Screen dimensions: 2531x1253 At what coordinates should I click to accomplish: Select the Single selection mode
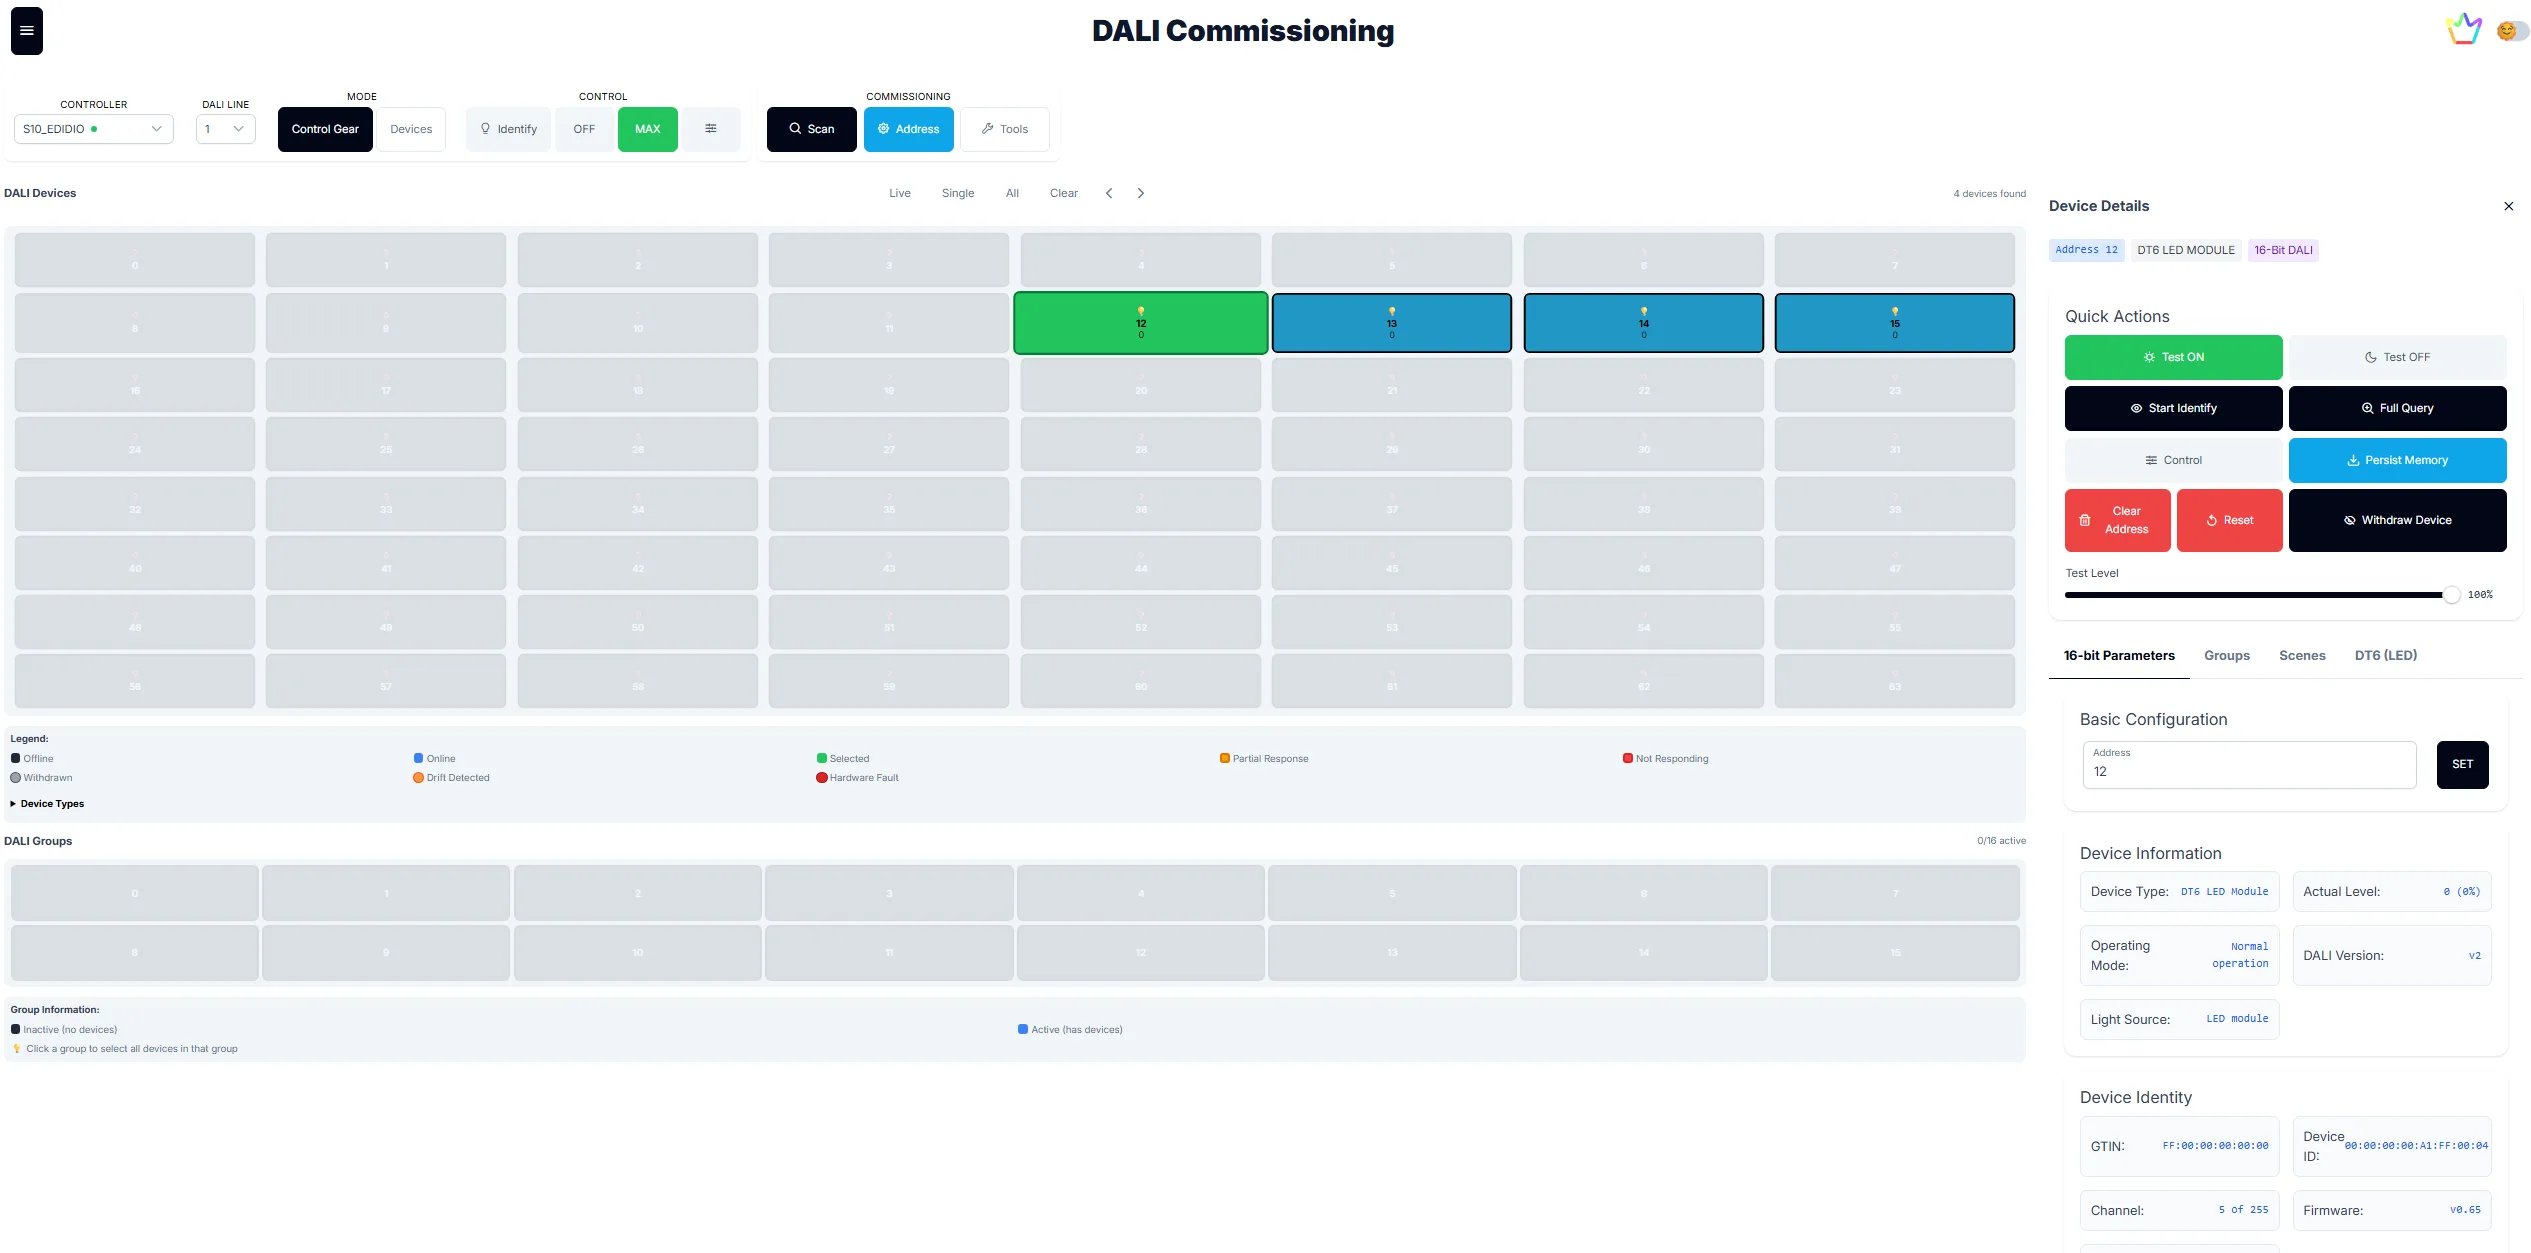pyautogui.click(x=958, y=193)
